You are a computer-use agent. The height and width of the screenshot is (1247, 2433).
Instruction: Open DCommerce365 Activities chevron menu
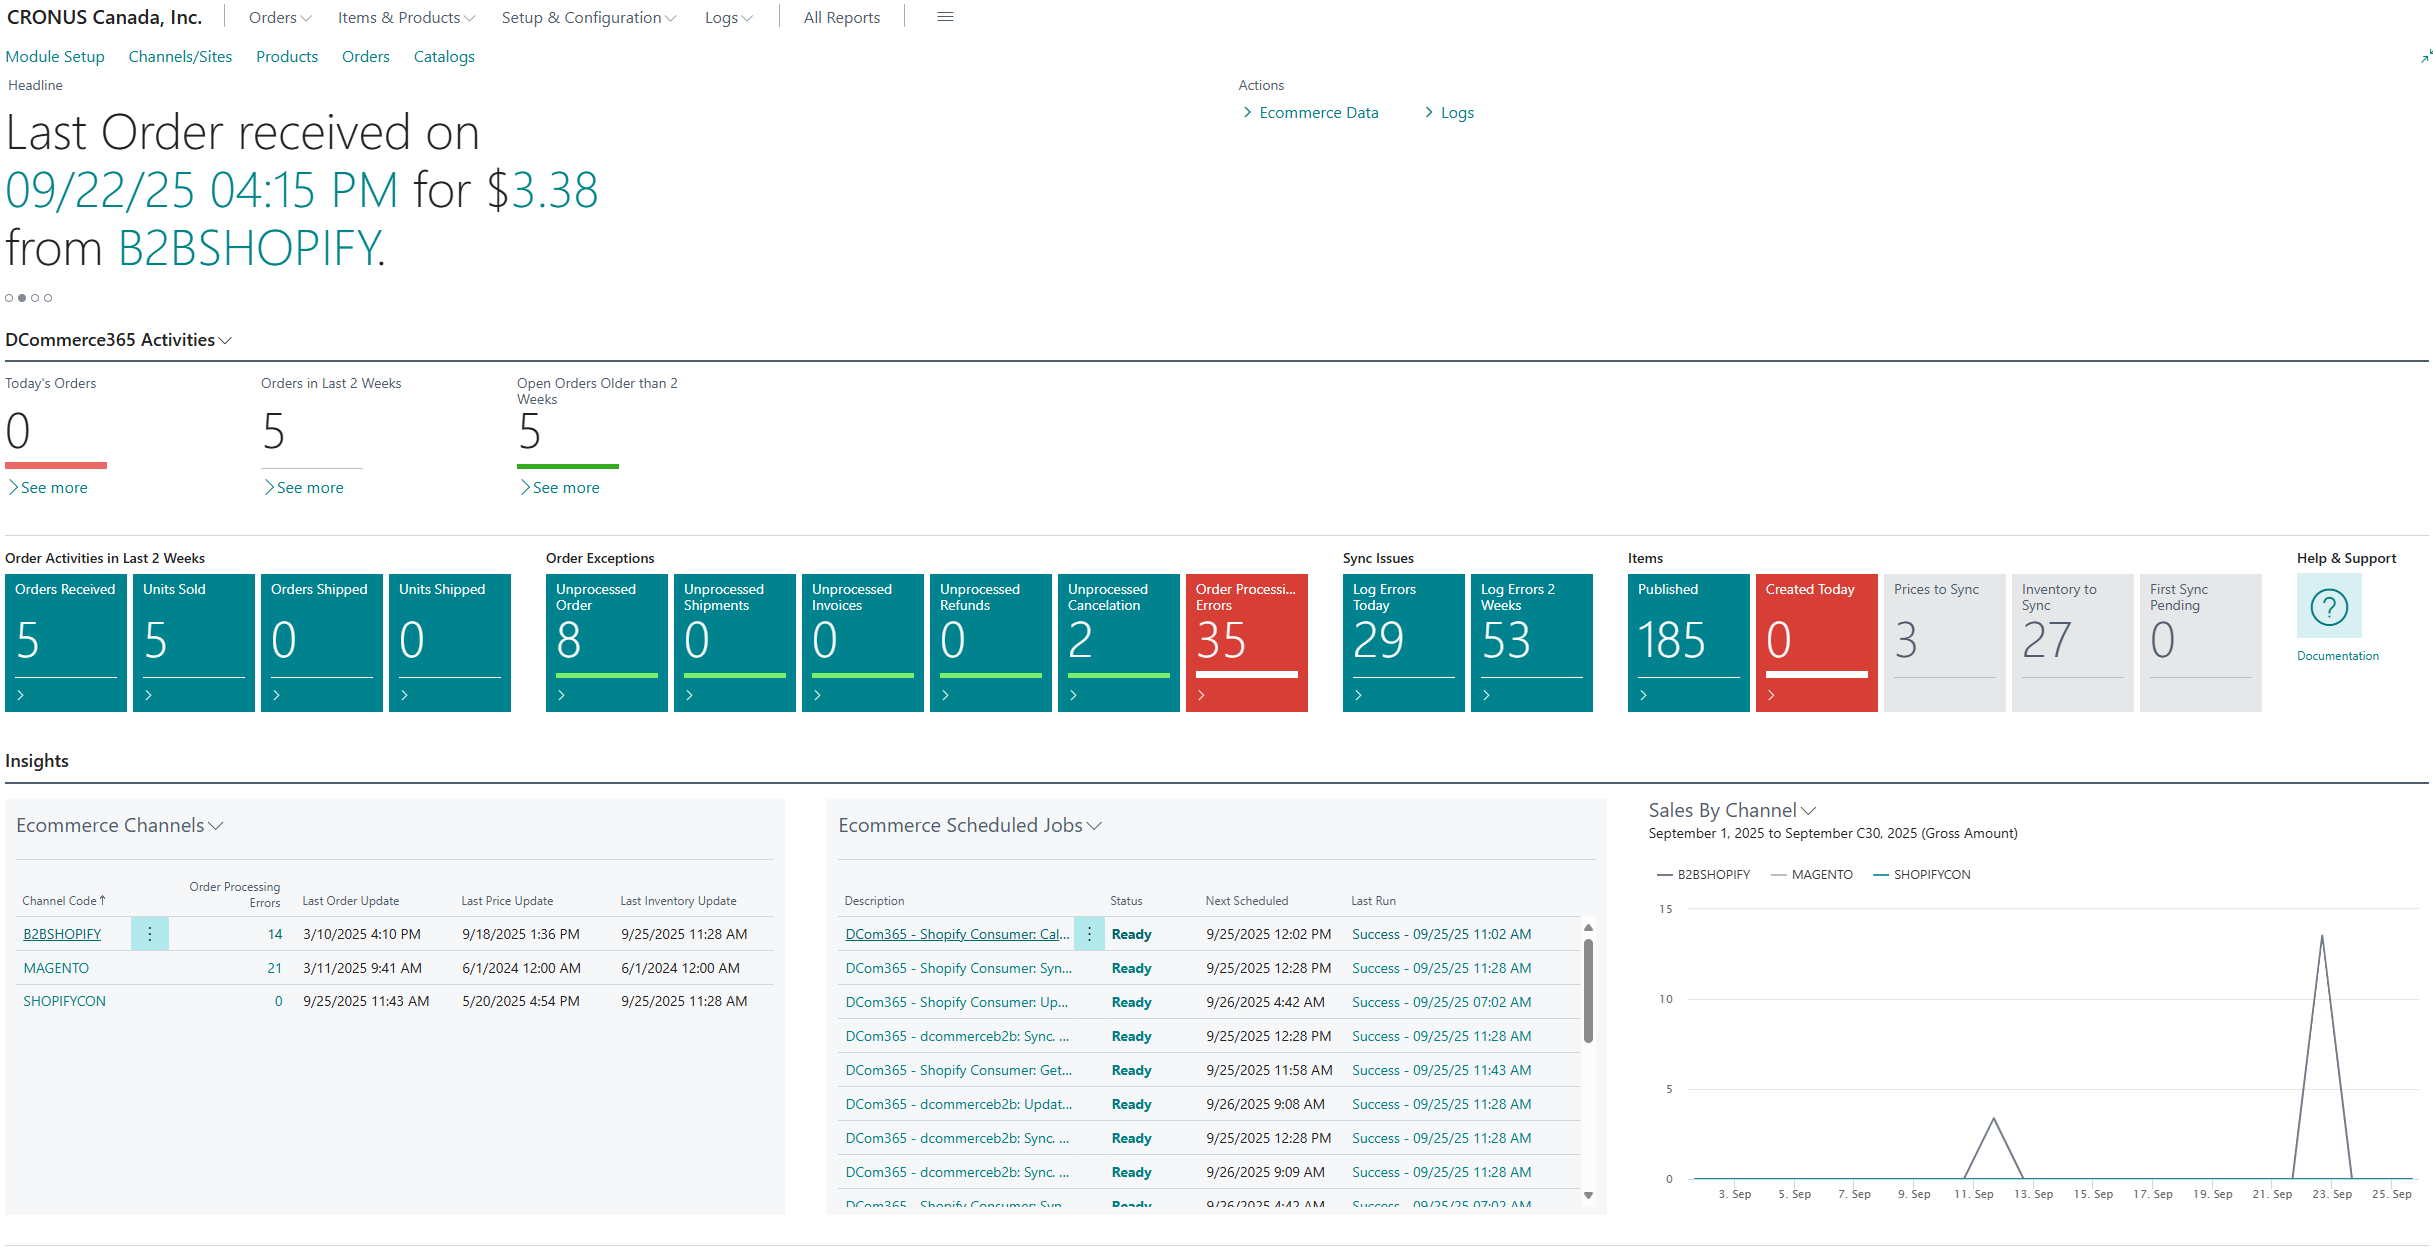point(226,341)
